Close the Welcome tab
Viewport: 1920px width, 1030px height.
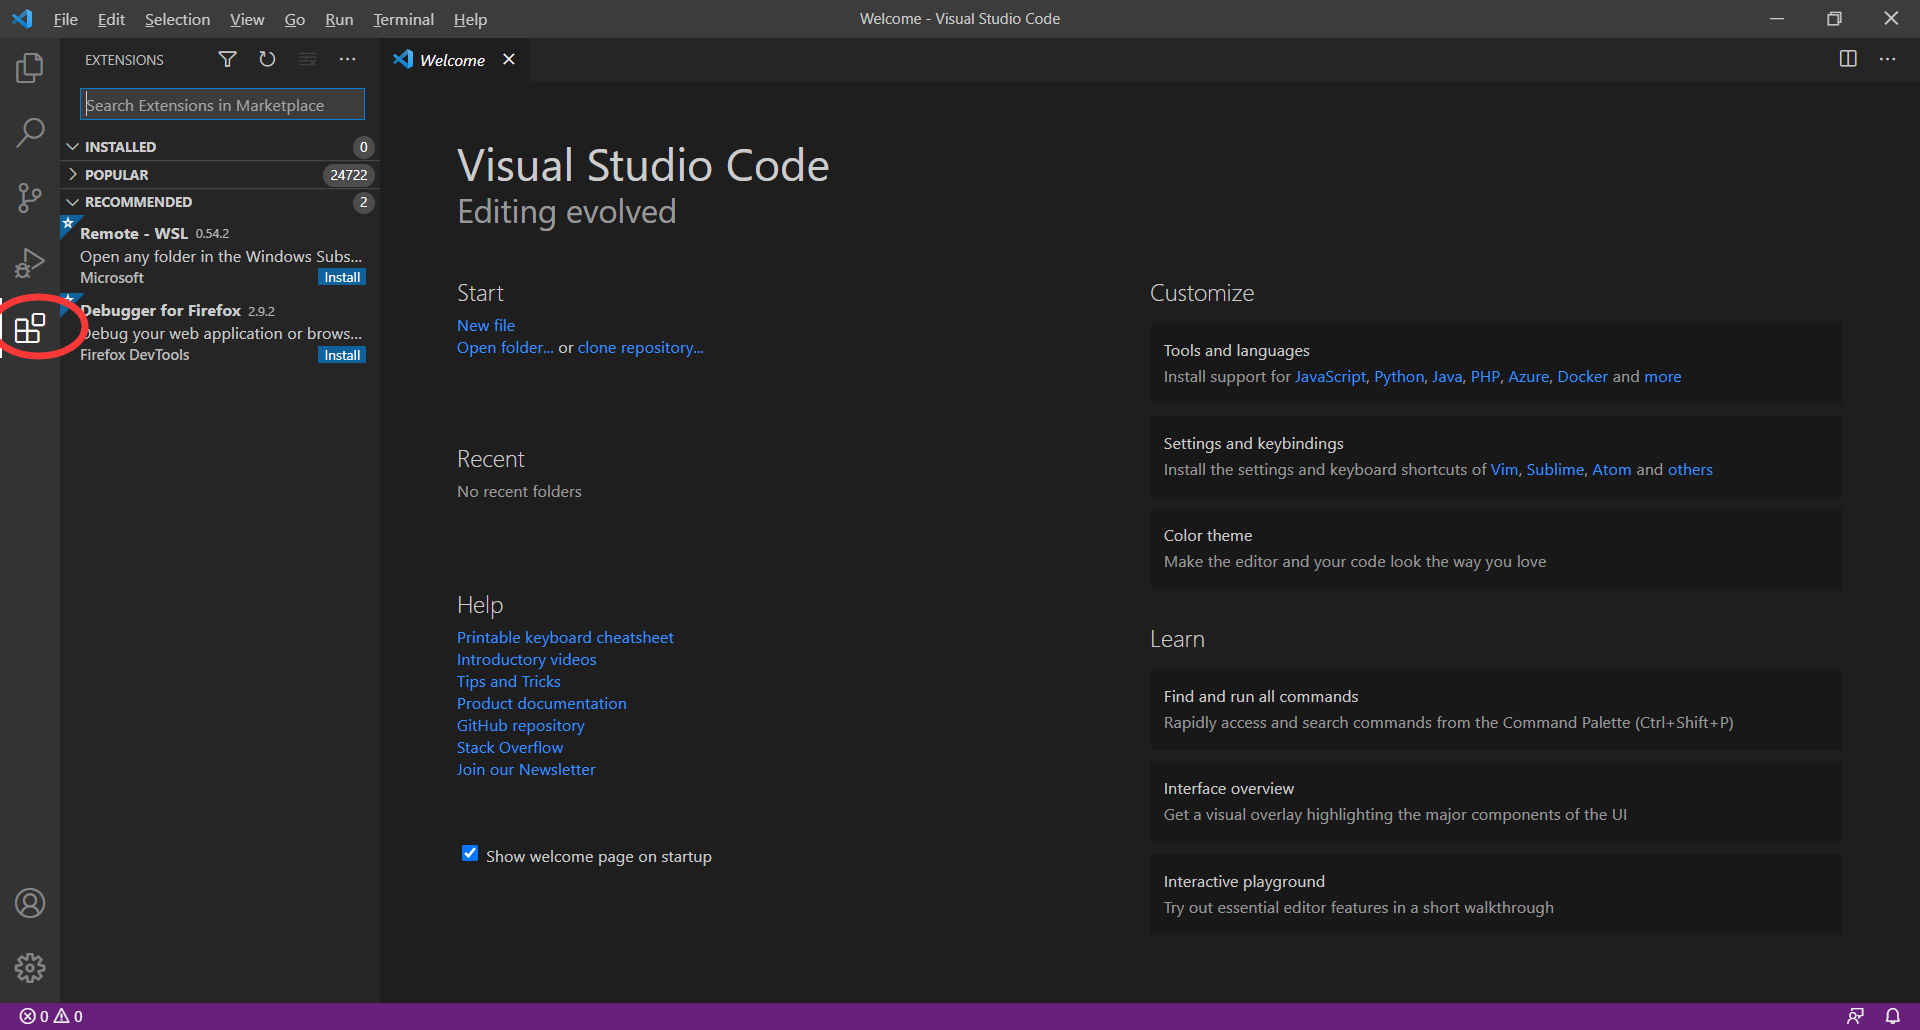coord(509,59)
